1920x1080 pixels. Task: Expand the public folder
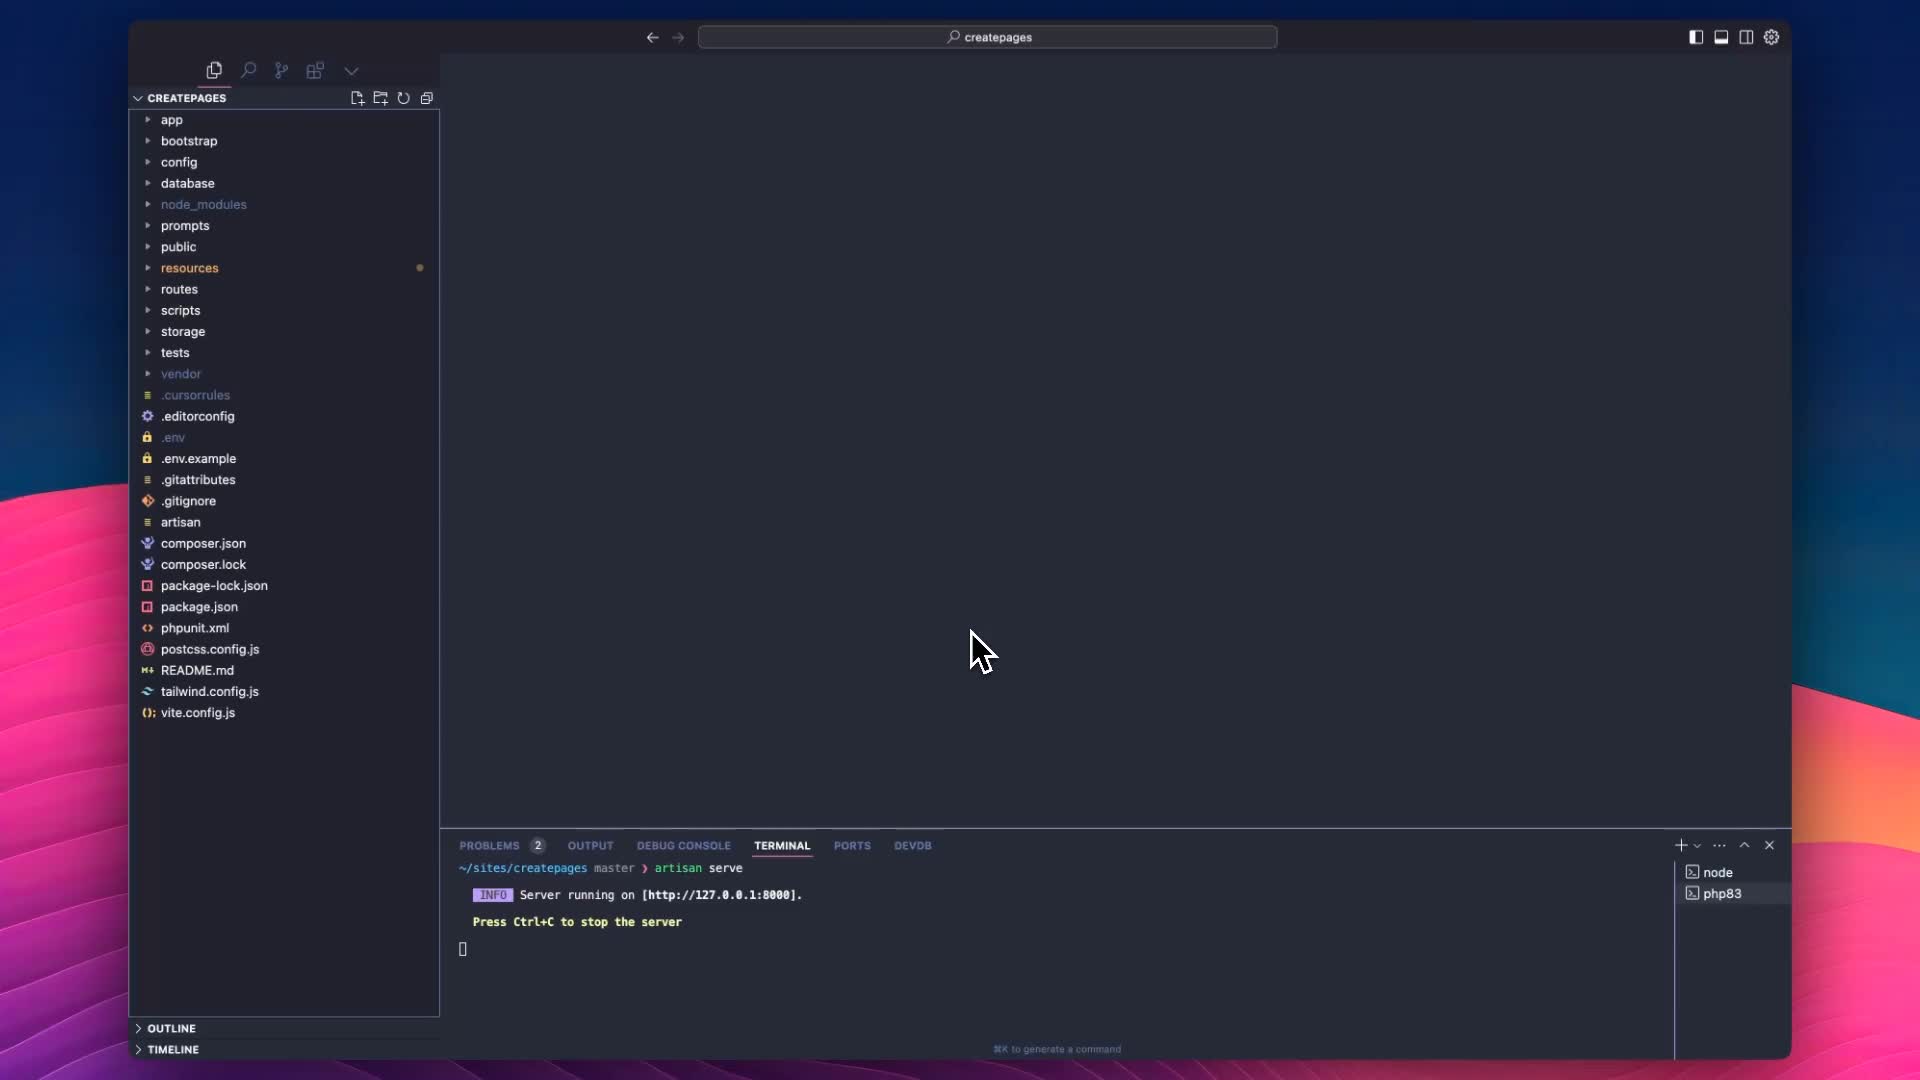click(284, 247)
